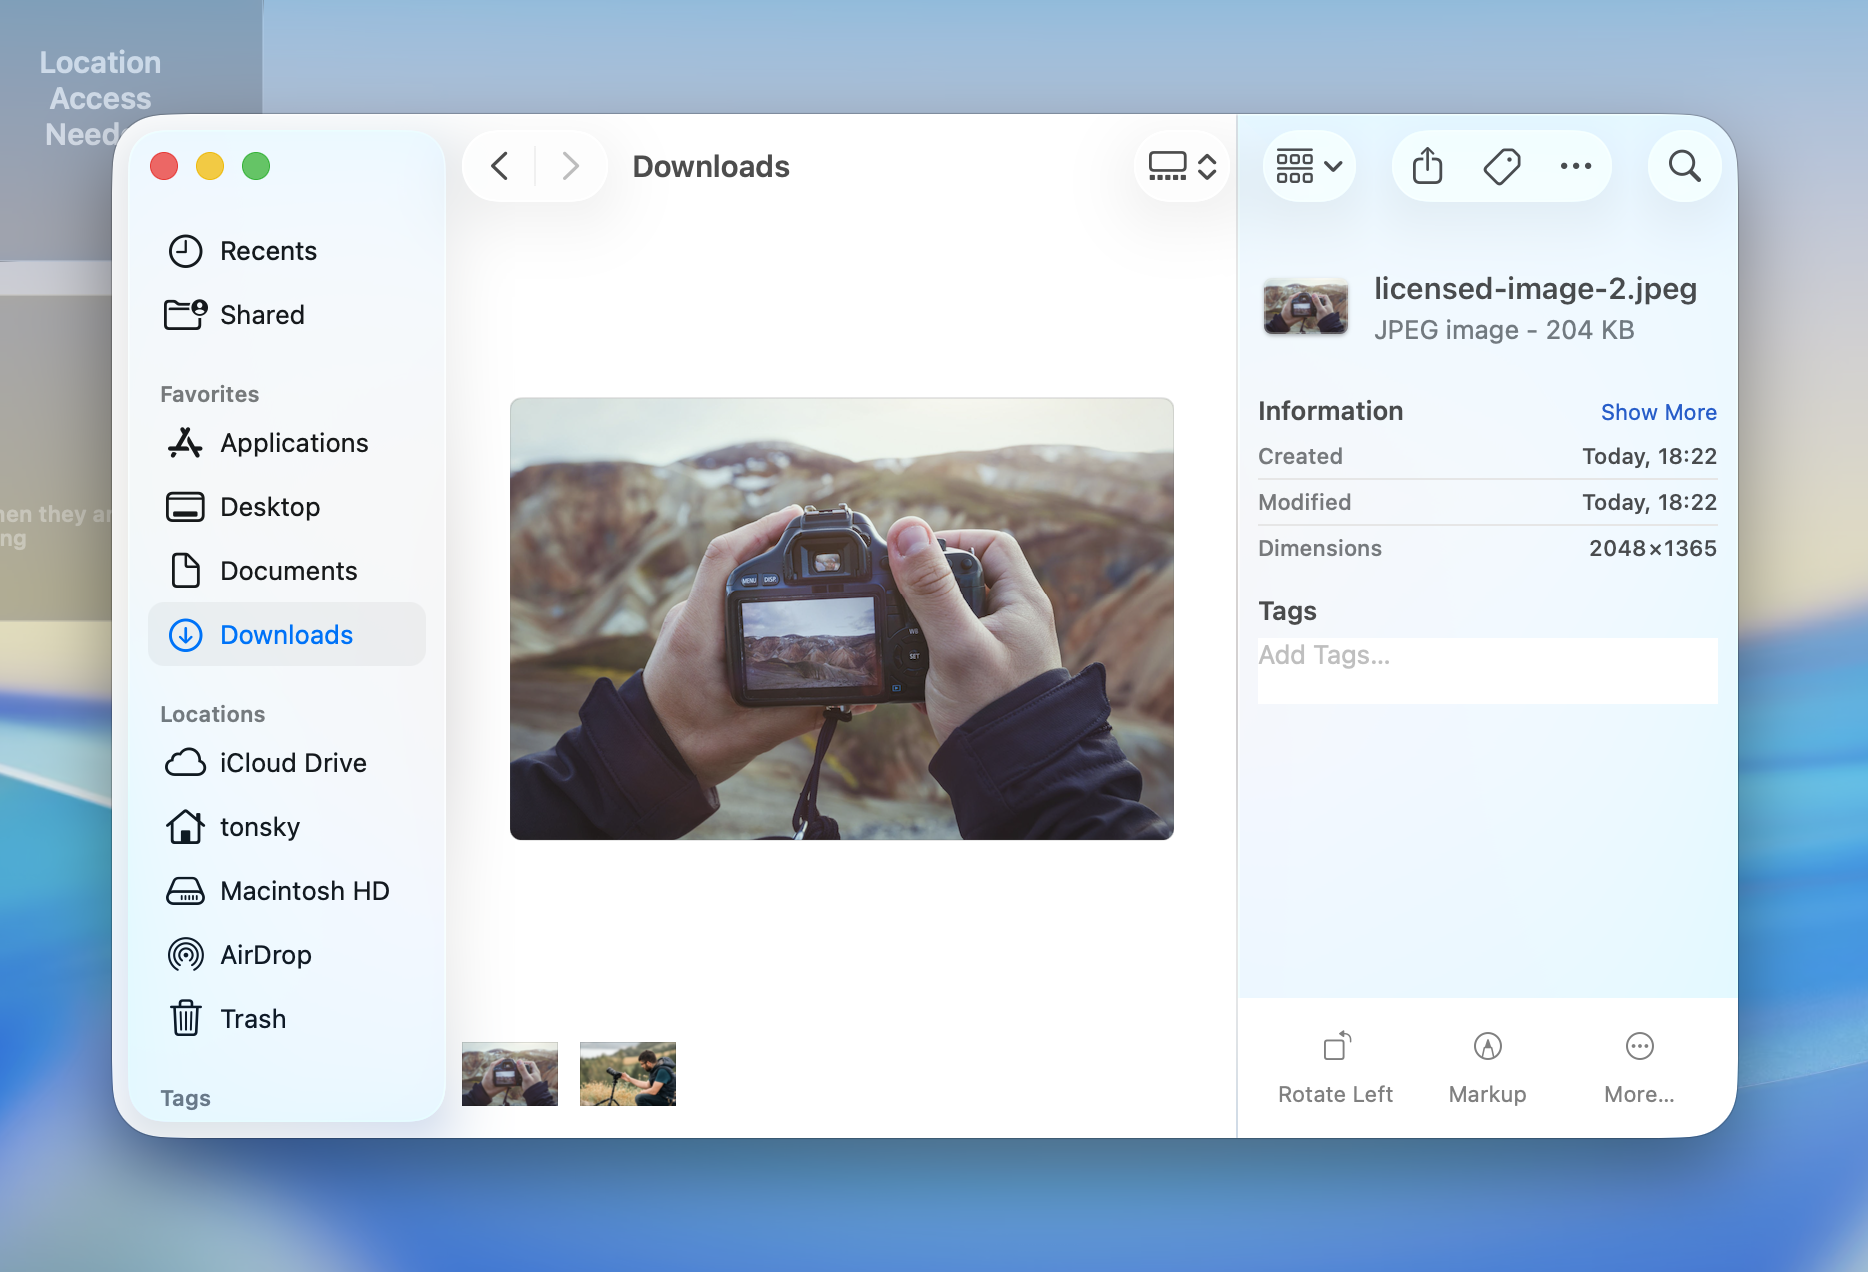Image resolution: width=1868 pixels, height=1272 pixels.
Task: Click the Macintosh HD disk icon
Action: (x=185, y=891)
